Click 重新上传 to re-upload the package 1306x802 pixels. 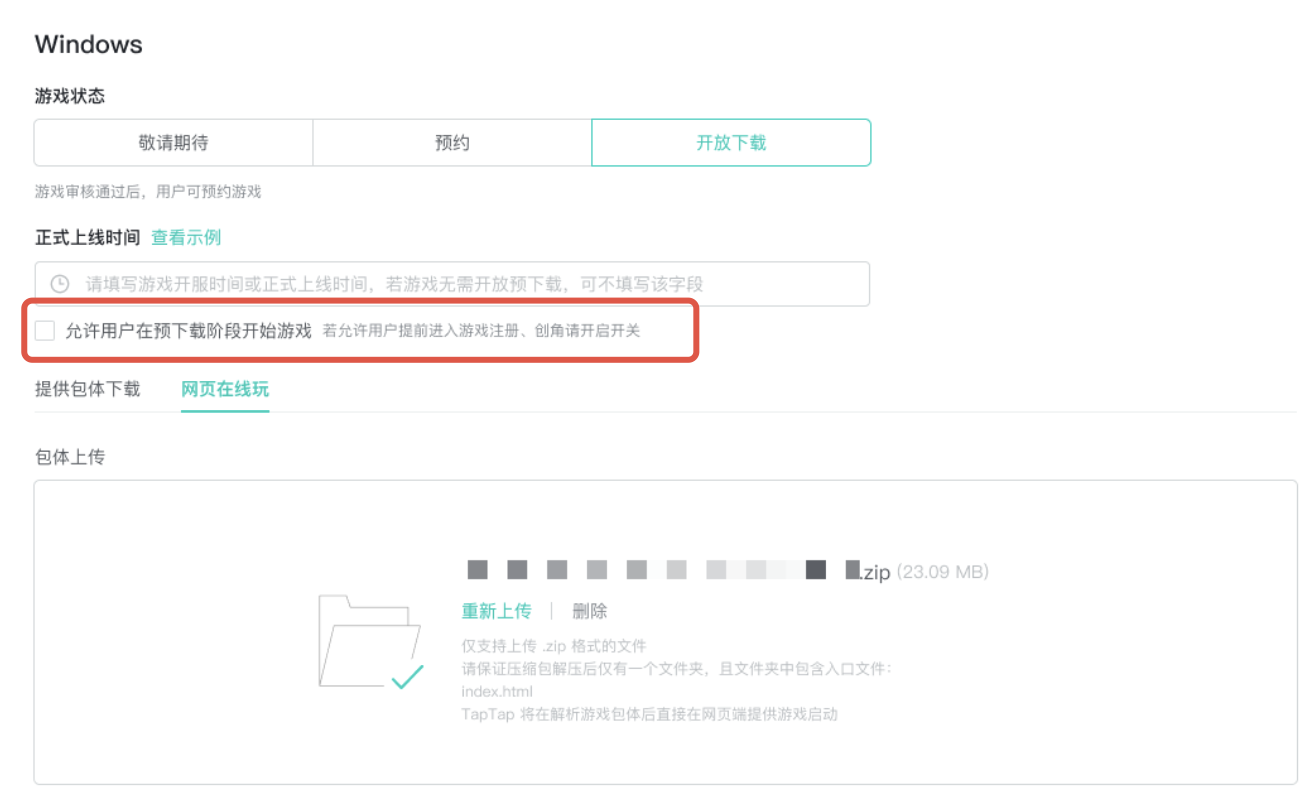pyautogui.click(x=496, y=611)
